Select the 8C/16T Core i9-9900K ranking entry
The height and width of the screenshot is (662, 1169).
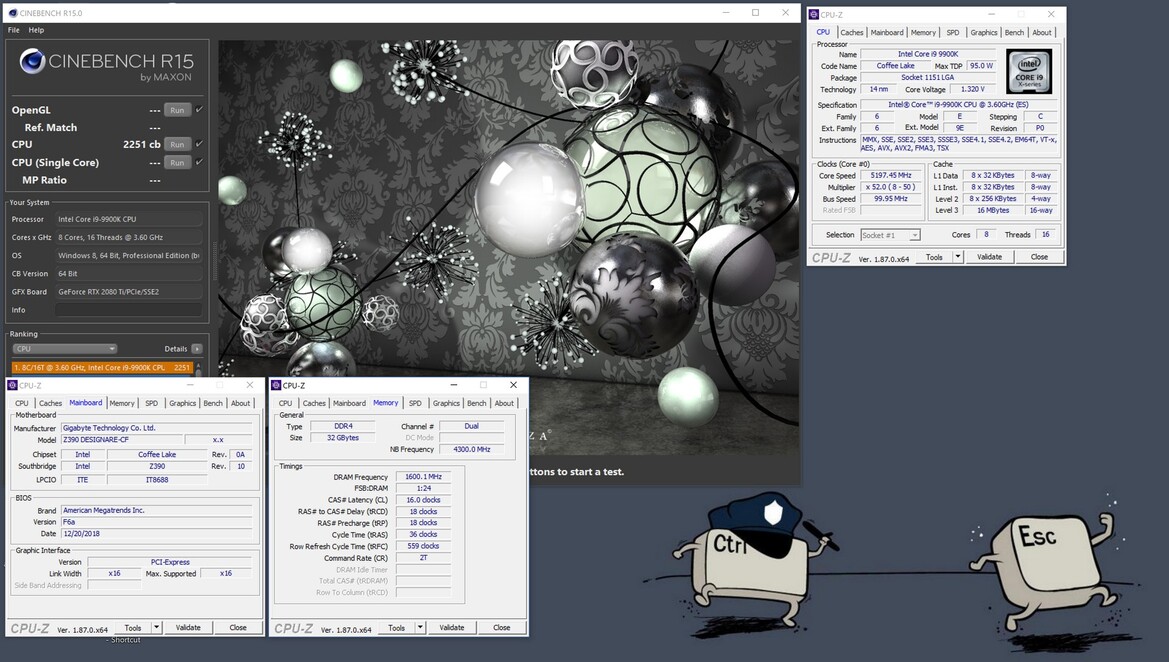pyautogui.click(x=102, y=368)
